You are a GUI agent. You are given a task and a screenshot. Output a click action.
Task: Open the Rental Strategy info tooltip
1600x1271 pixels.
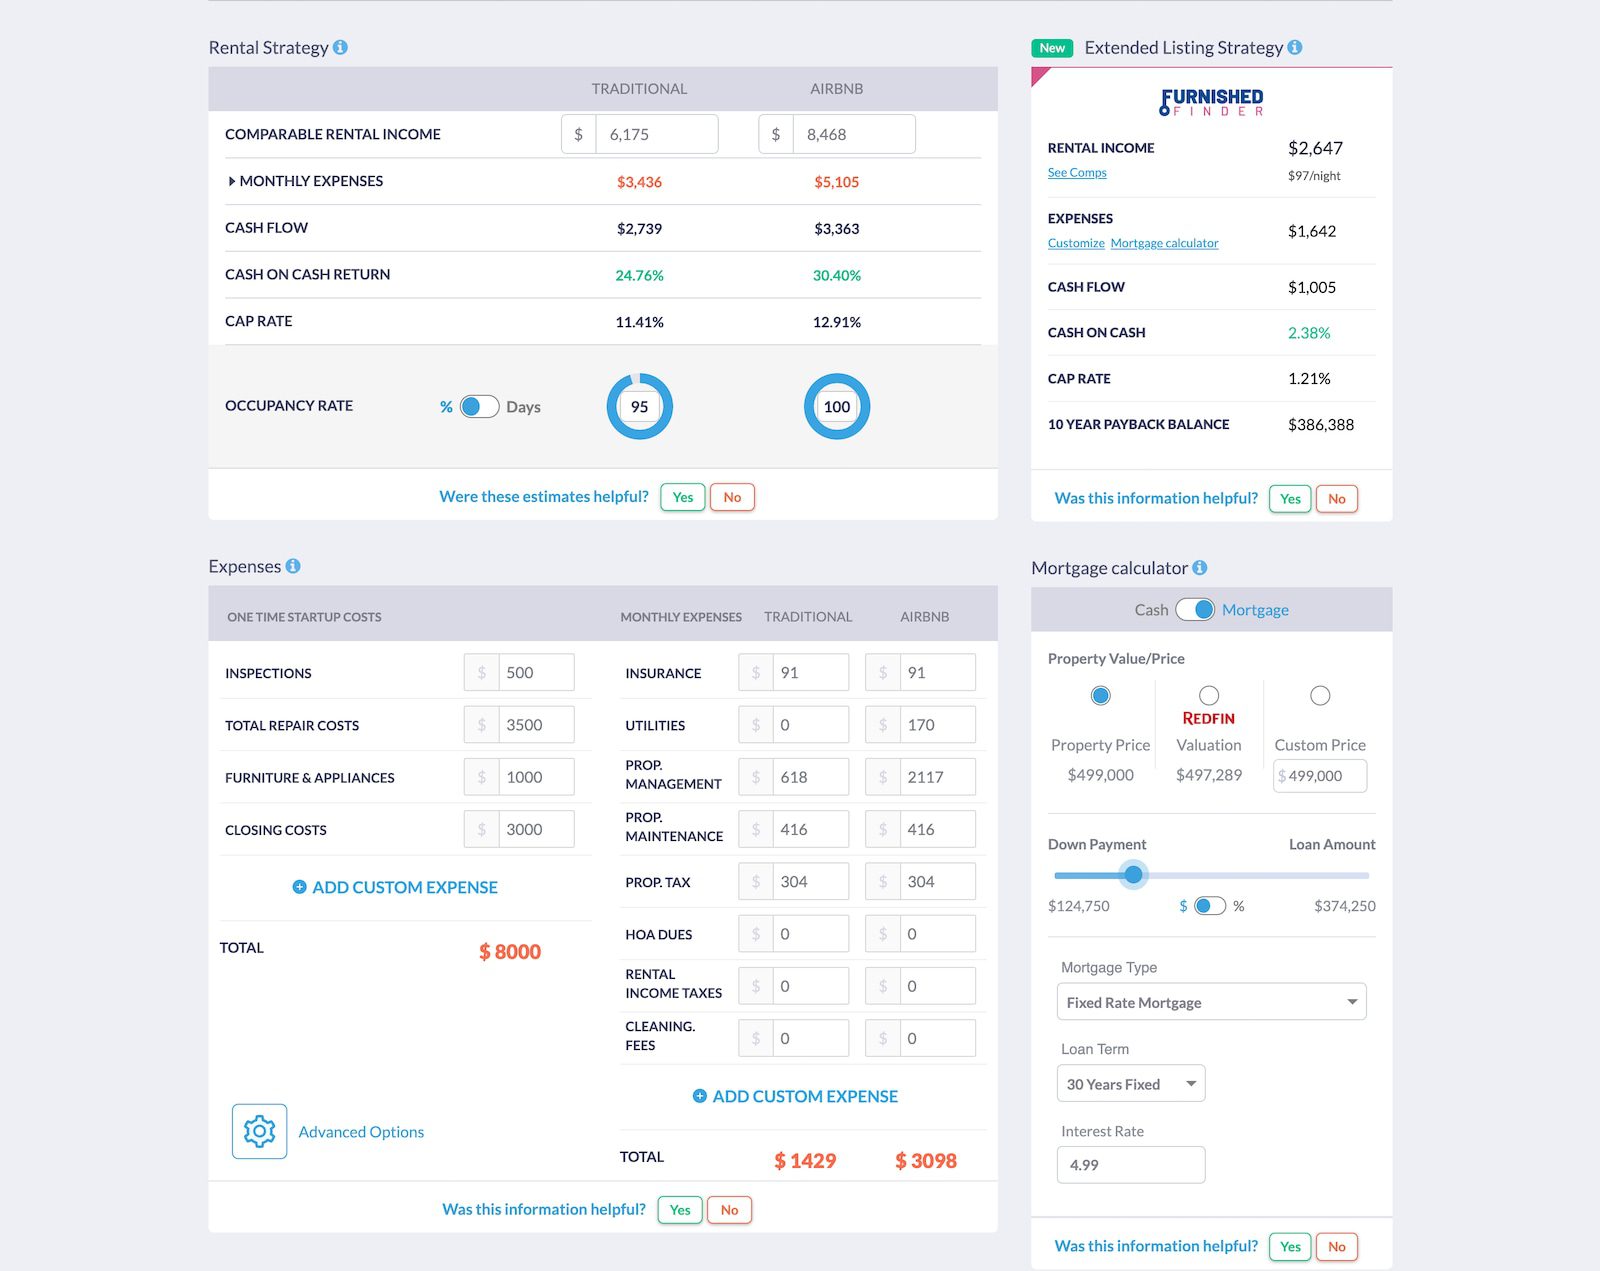[x=341, y=46]
